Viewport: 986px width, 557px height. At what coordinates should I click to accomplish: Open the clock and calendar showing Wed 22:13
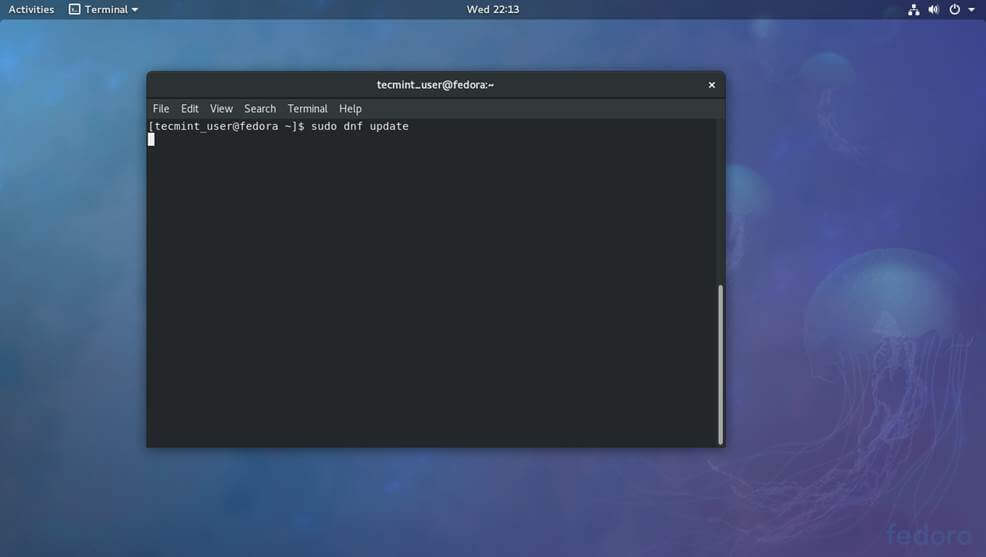click(492, 9)
